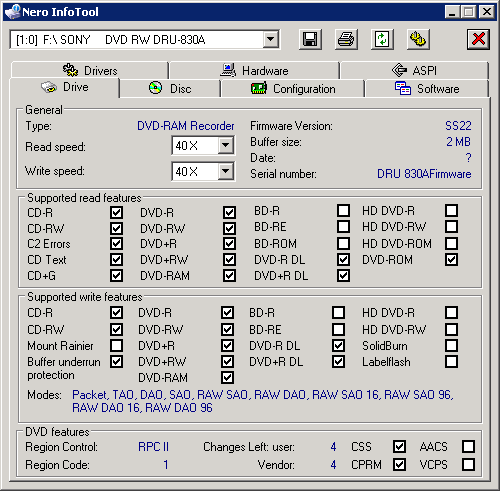Click the Region Code value 1
Viewport: 500px width, 491px height.
[x=166, y=465]
